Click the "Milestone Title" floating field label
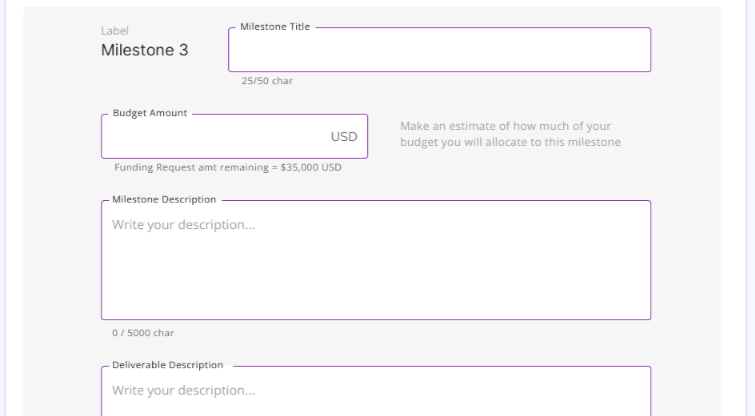755x416 pixels. 274,27
